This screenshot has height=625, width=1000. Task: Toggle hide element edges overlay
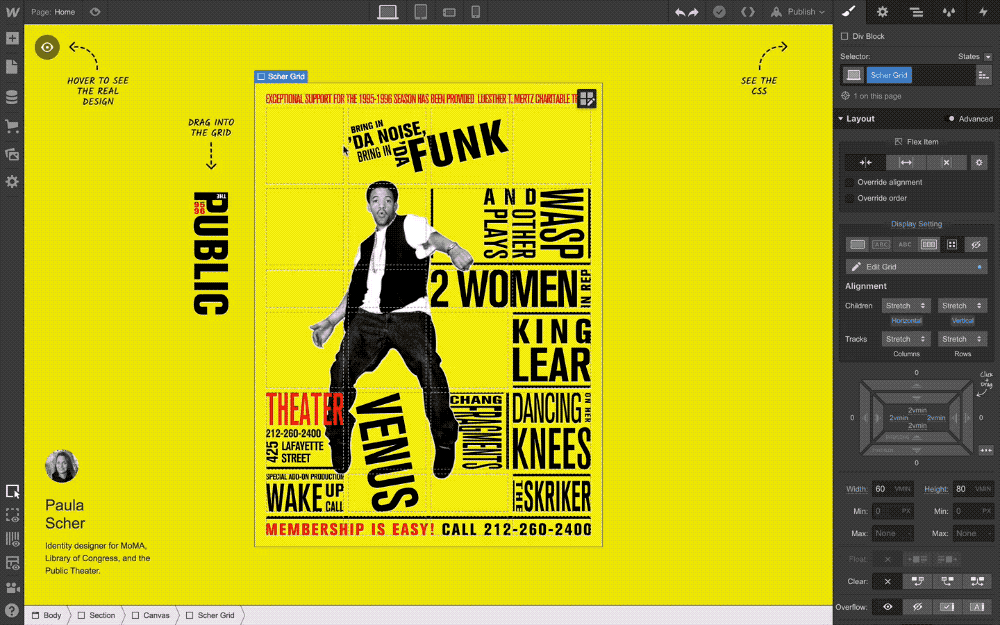pyautogui.click(x=12, y=515)
